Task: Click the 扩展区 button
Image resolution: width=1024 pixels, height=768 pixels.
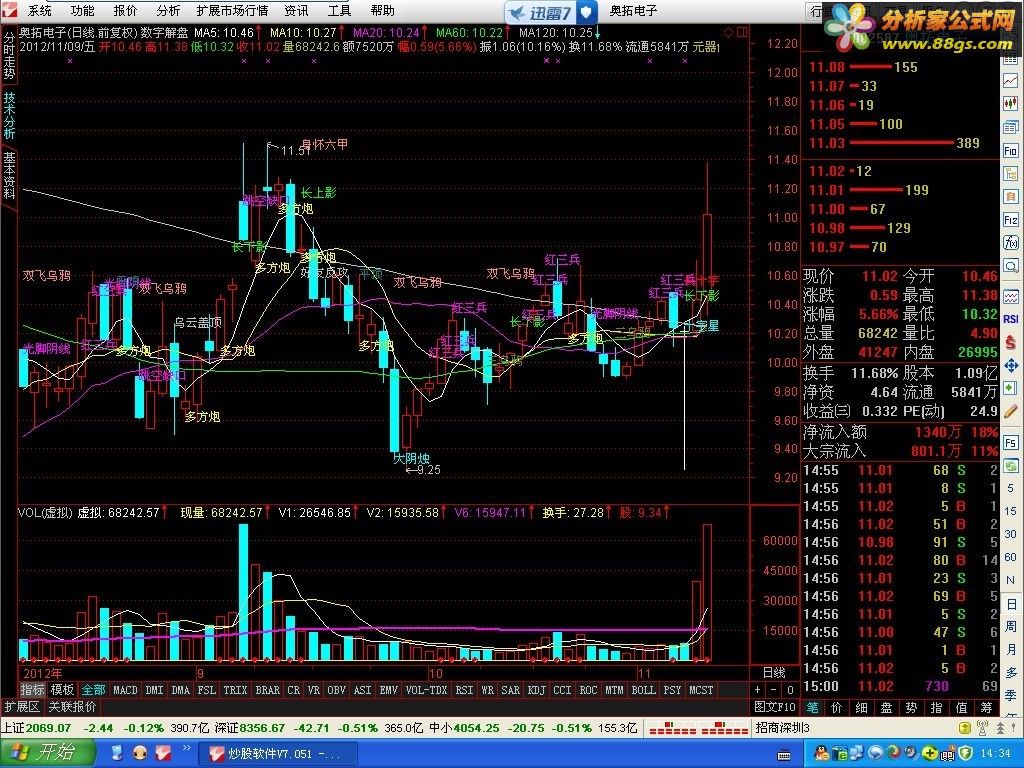Action: 22,707
